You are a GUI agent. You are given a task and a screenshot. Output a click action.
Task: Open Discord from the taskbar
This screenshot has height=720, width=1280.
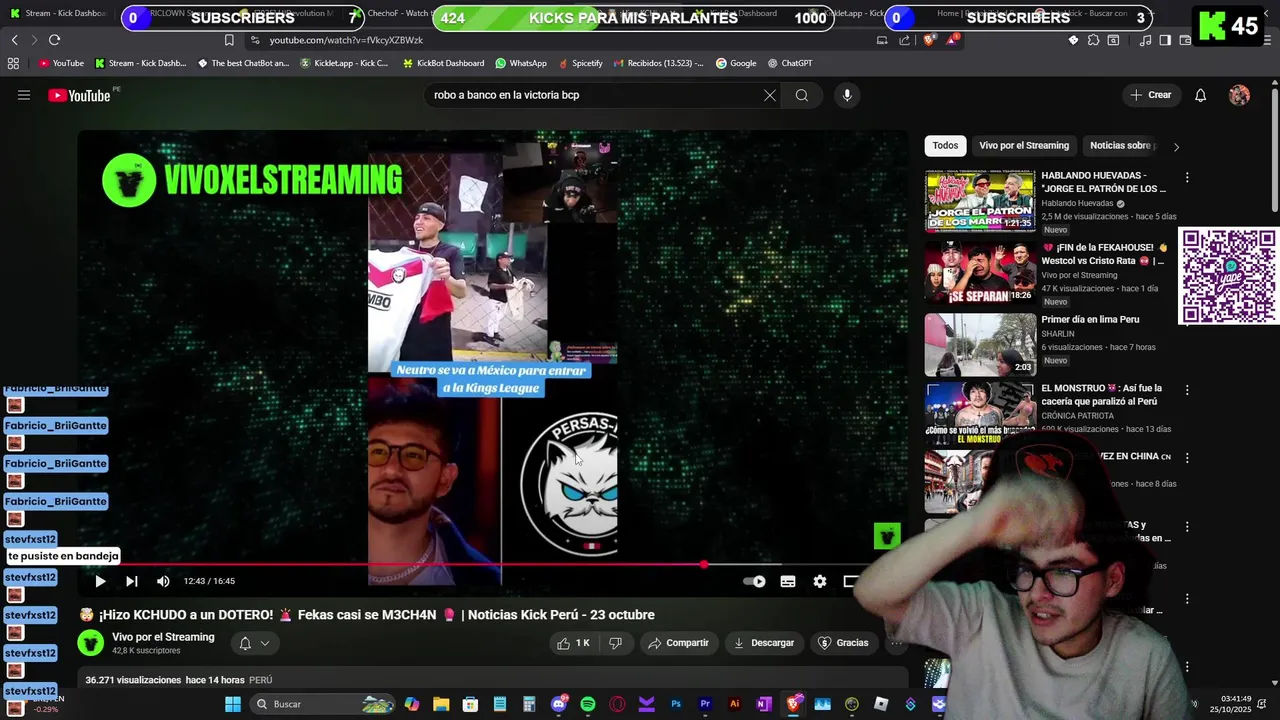click(558, 704)
